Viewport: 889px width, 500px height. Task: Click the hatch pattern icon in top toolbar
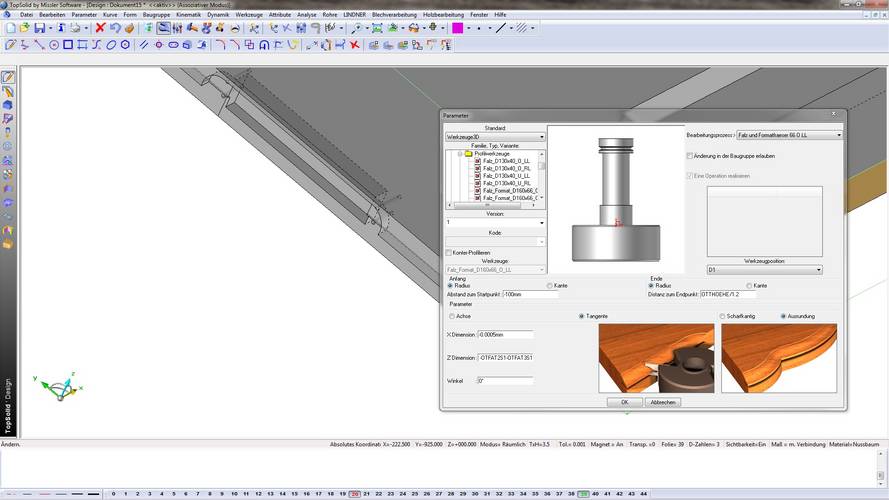point(522,28)
